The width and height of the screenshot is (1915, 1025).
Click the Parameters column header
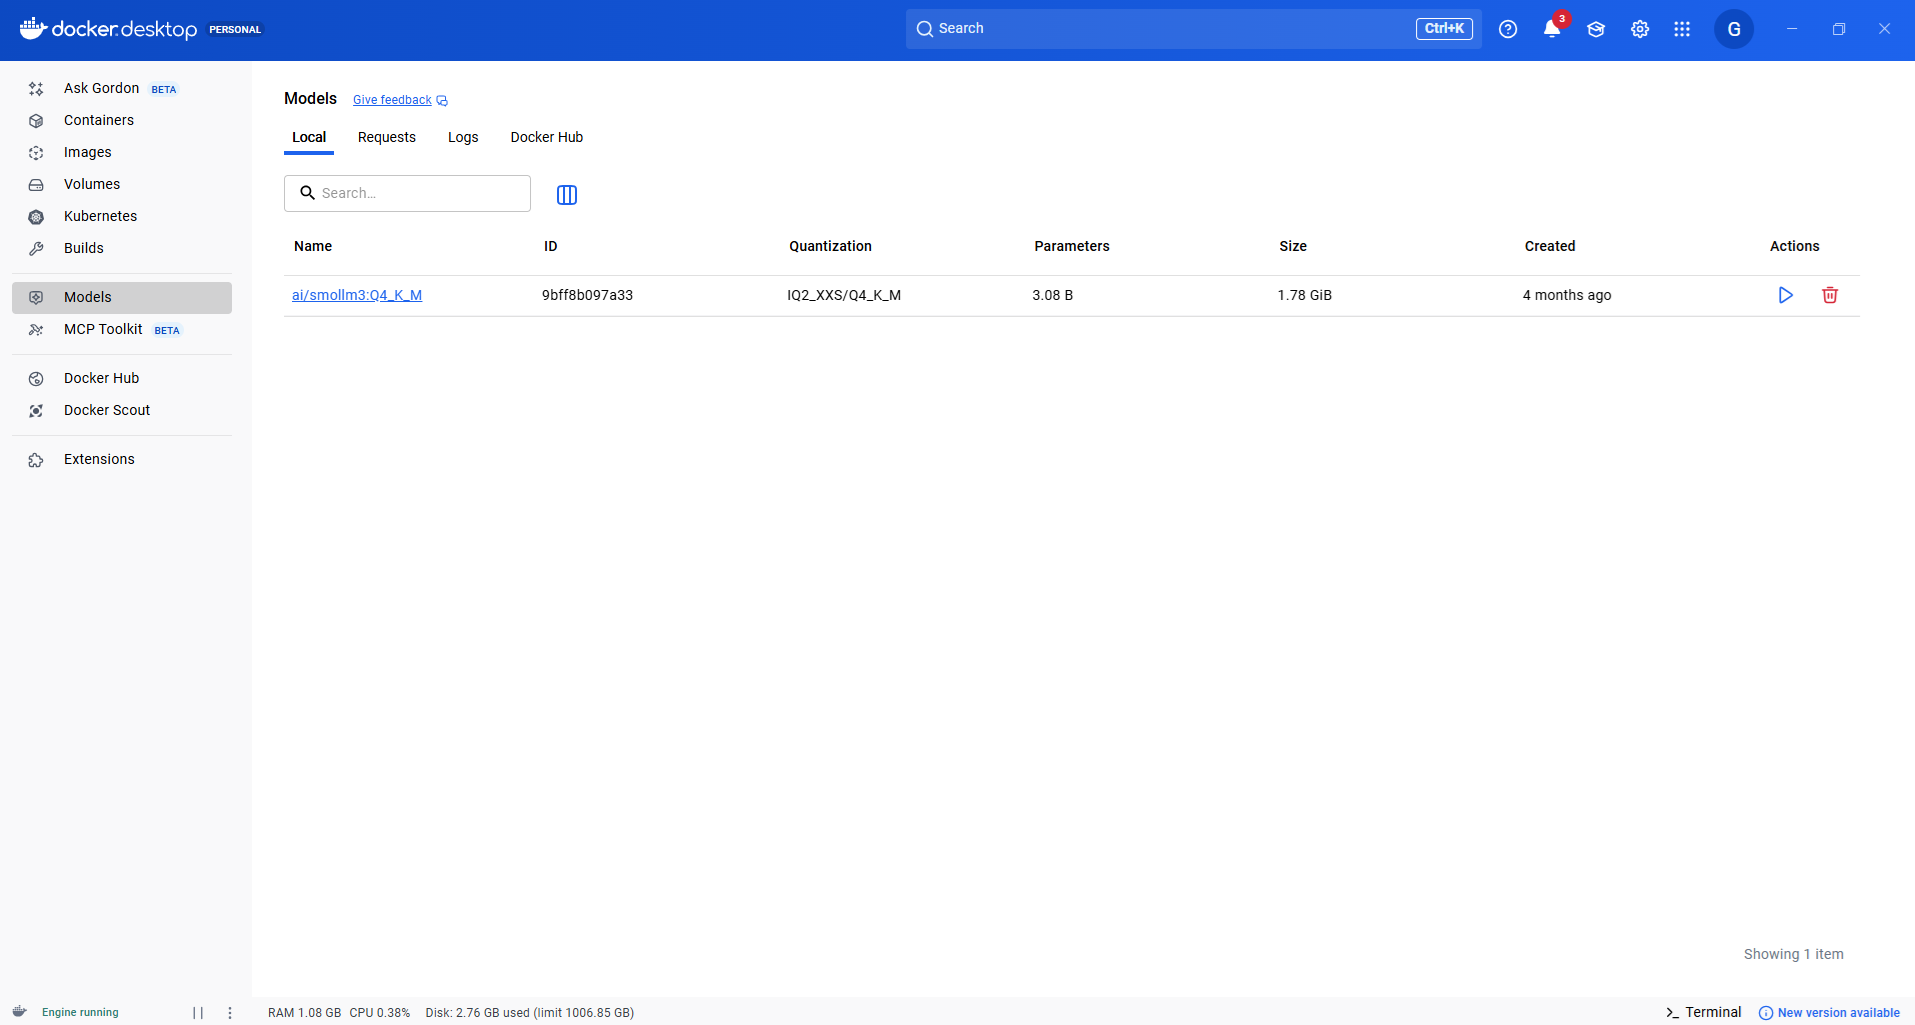click(1072, 246)
